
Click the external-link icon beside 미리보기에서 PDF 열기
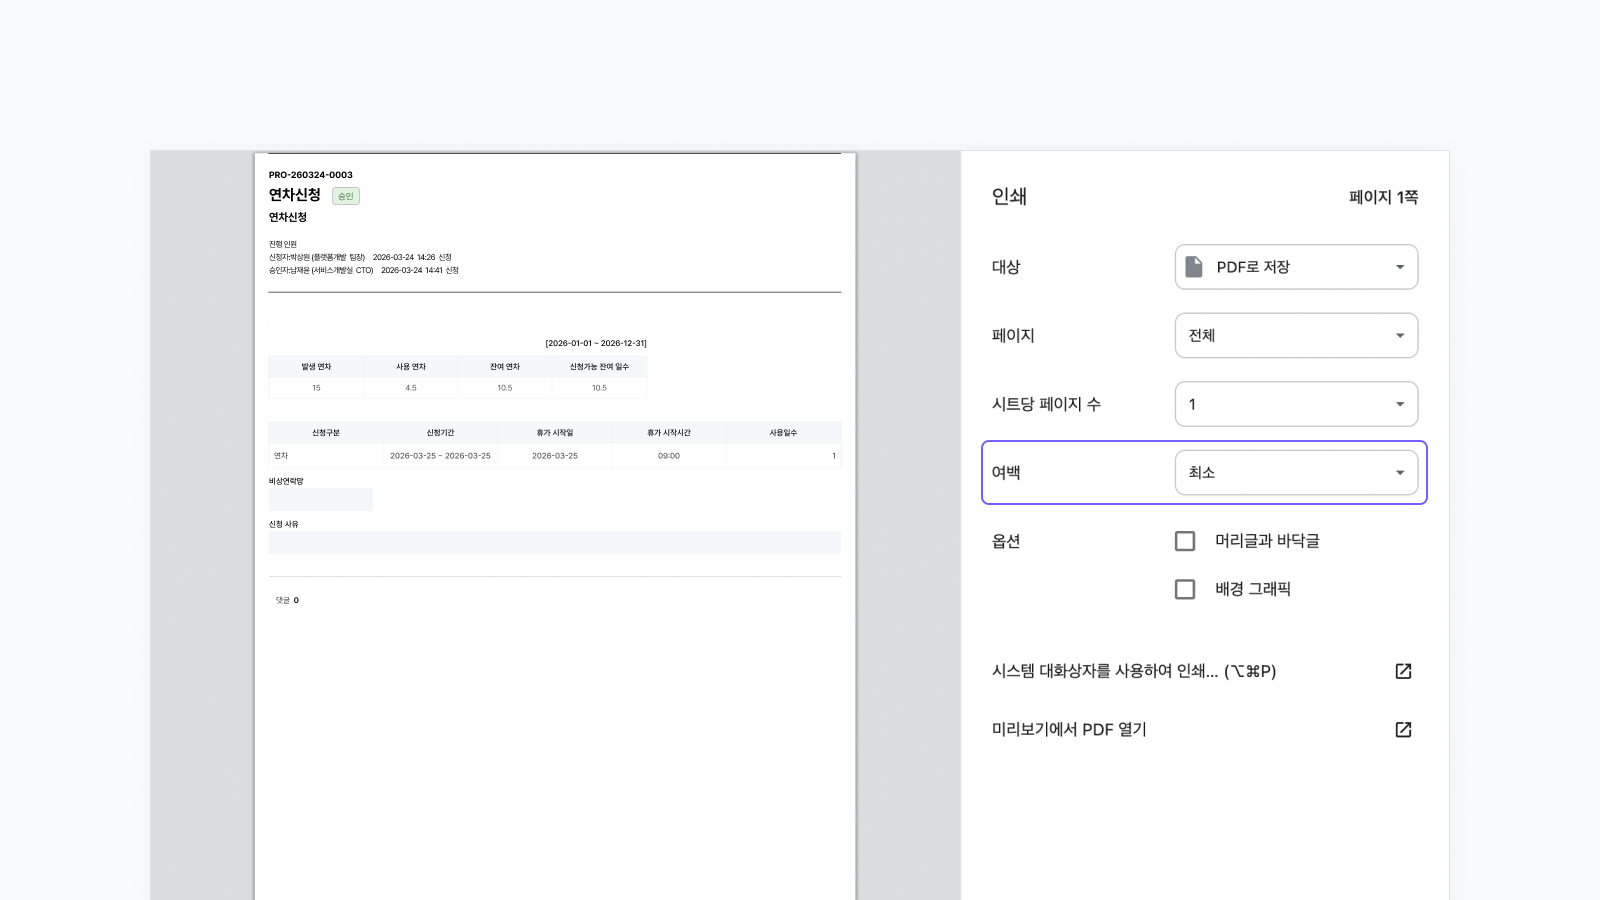coord(1403,729)
